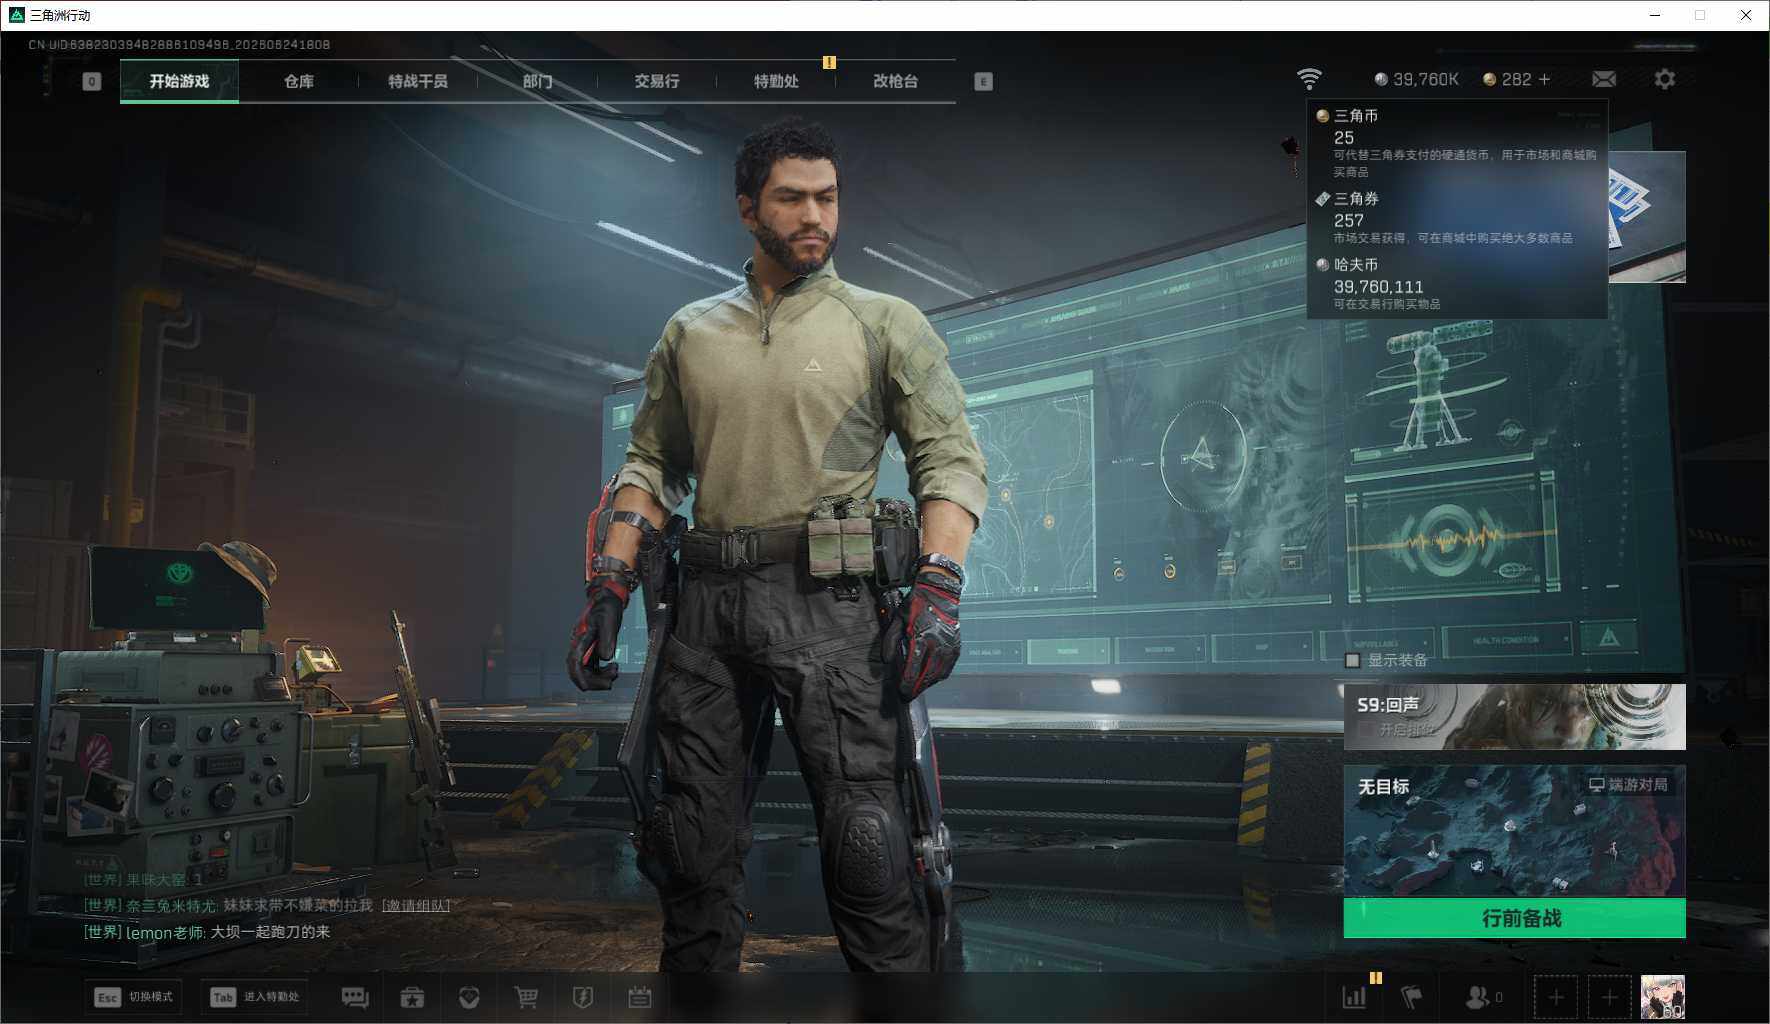Click the 三角币 25 entry in tooltip

tap(1457, 142)
